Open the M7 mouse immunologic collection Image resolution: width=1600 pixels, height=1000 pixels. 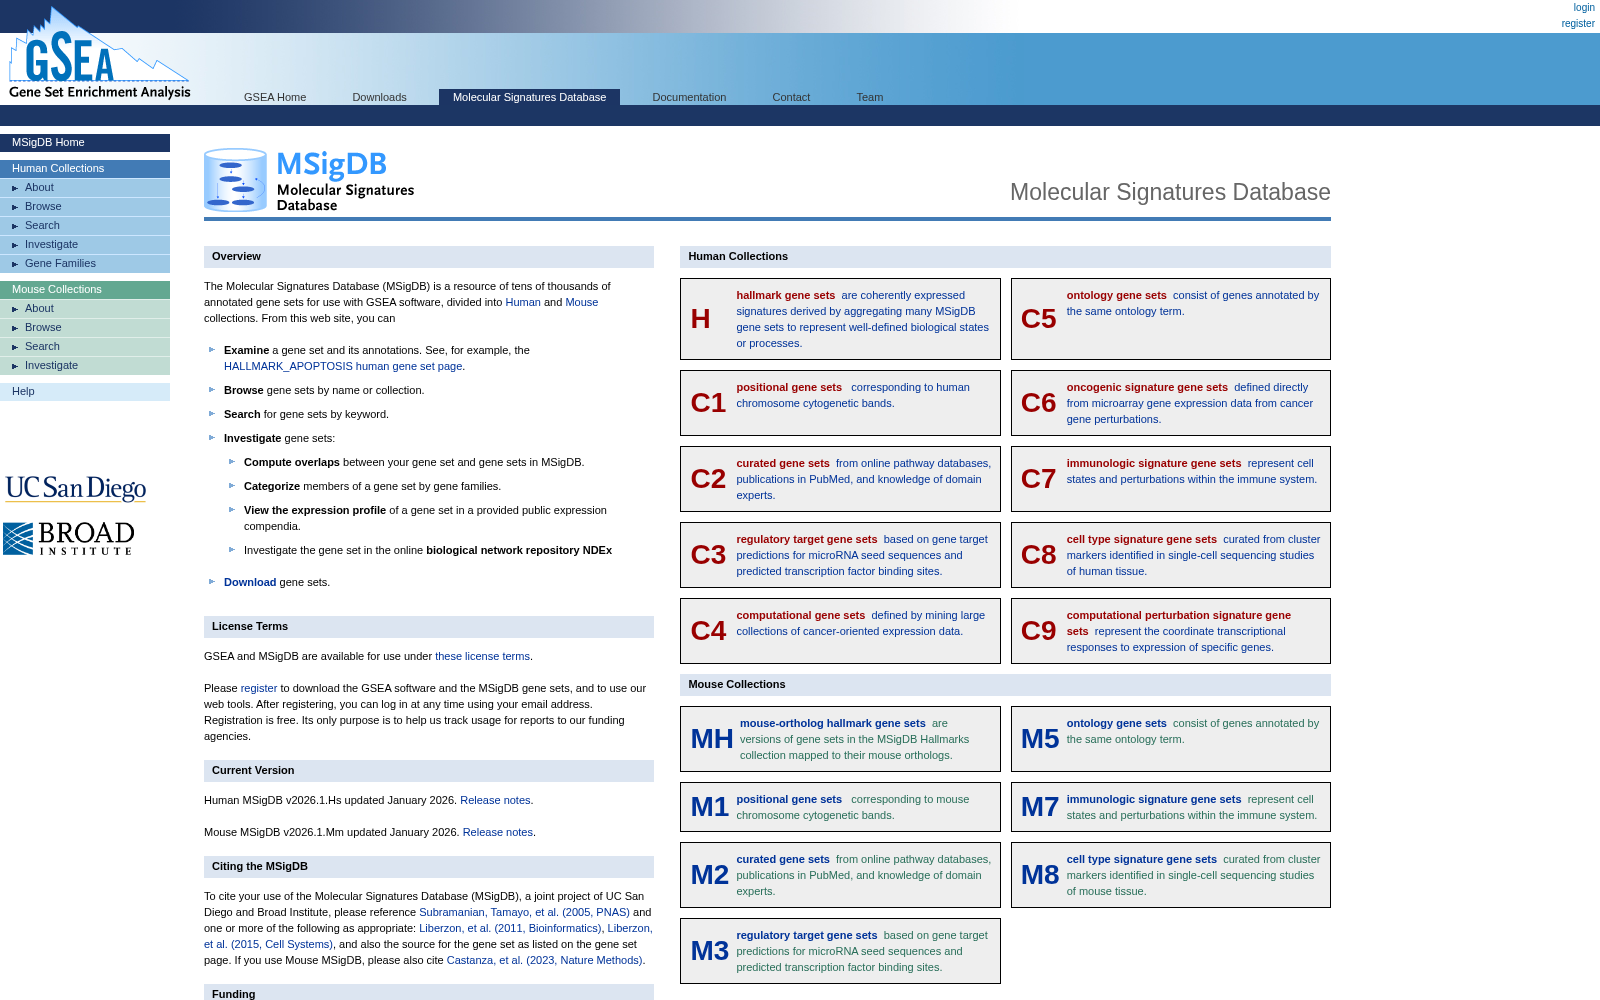[1170, 807]
